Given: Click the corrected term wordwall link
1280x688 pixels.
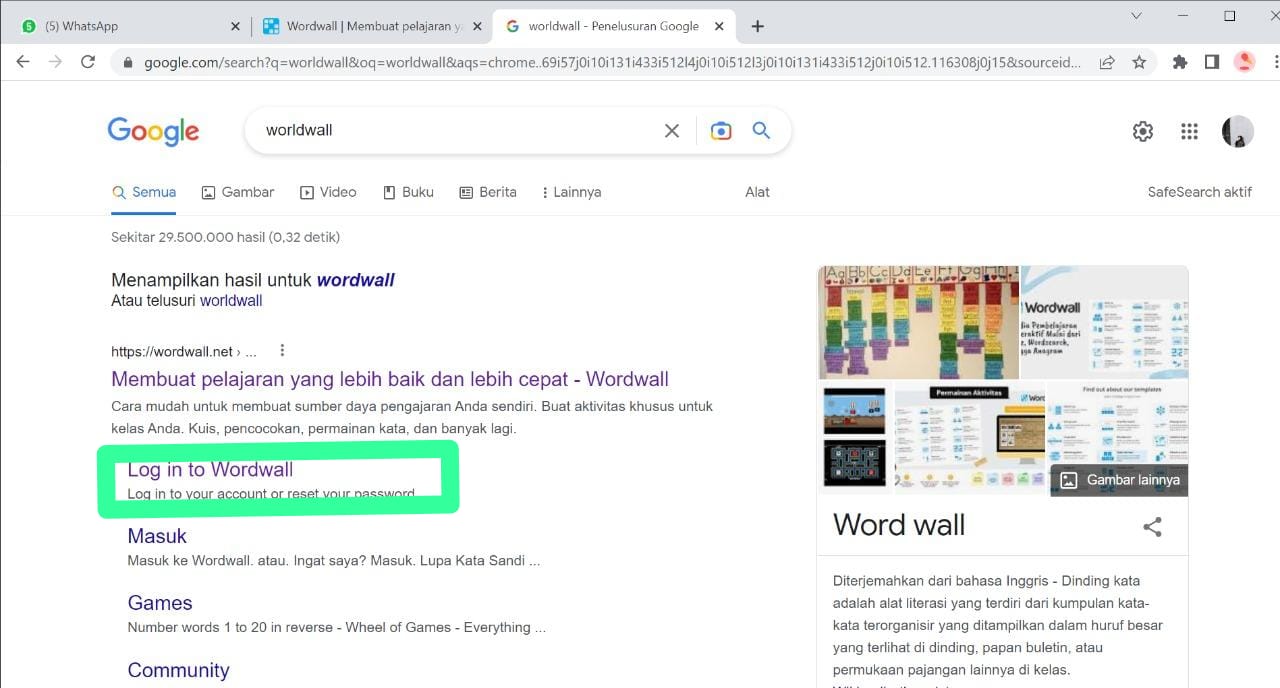Looking at the screenshot, I should pyautogui.click(x=355, y=280).
